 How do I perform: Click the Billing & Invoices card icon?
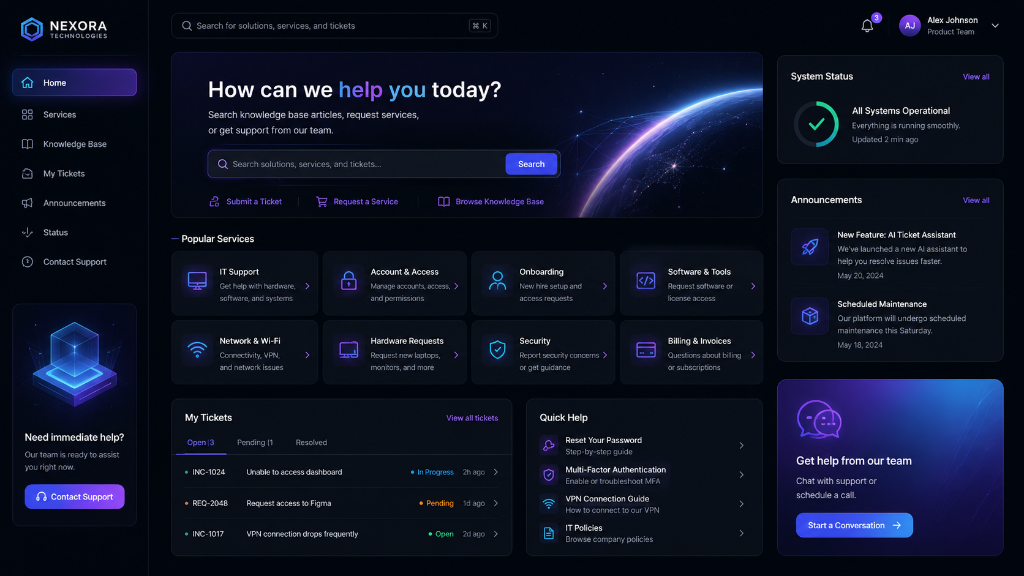coord(646,349)
